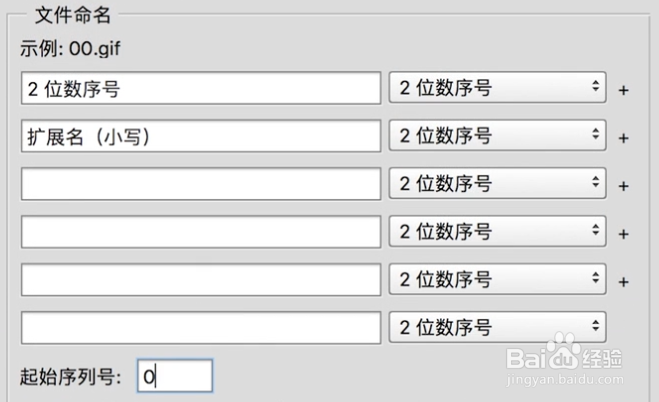659x402 pixels.
Task: Focus the fourth file naming text field
Action: pos(200,232)
